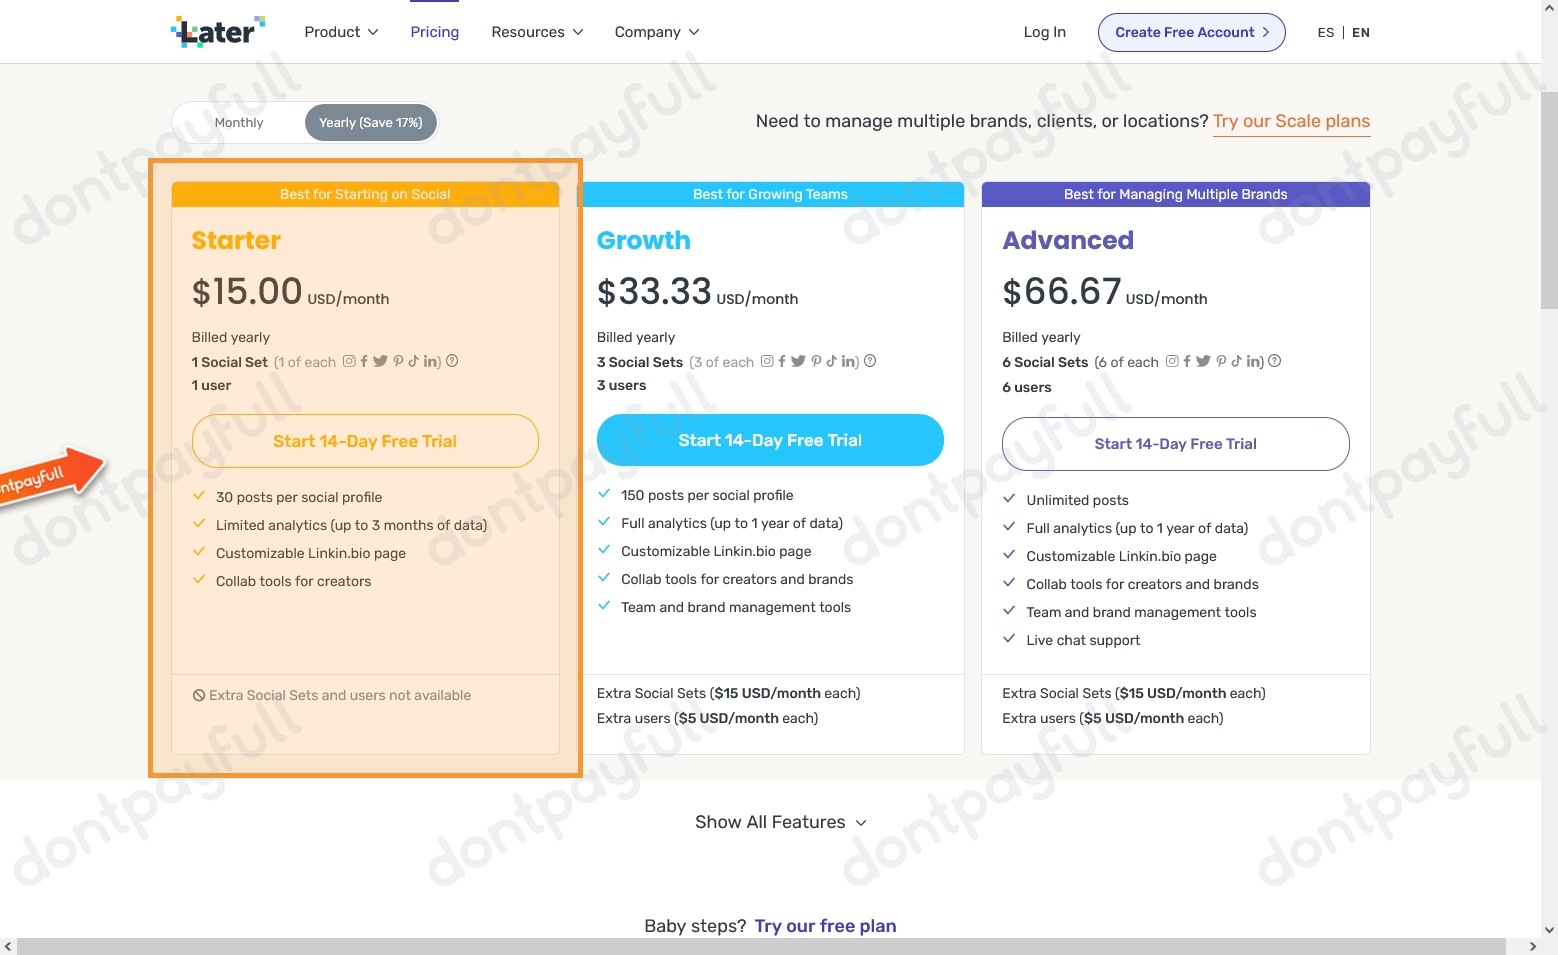Click the Create Free Account button

coord(1191,32)
